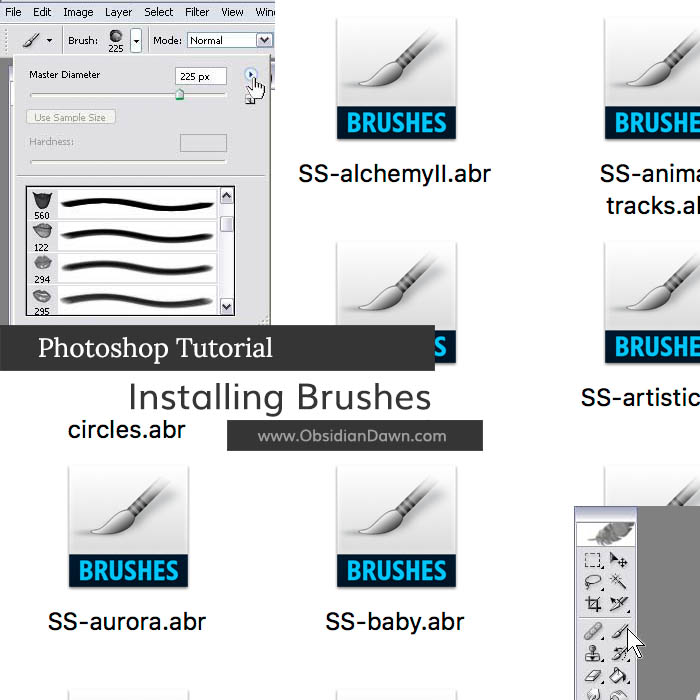Open the tool preset picker arrow

[x=49, y=41]
